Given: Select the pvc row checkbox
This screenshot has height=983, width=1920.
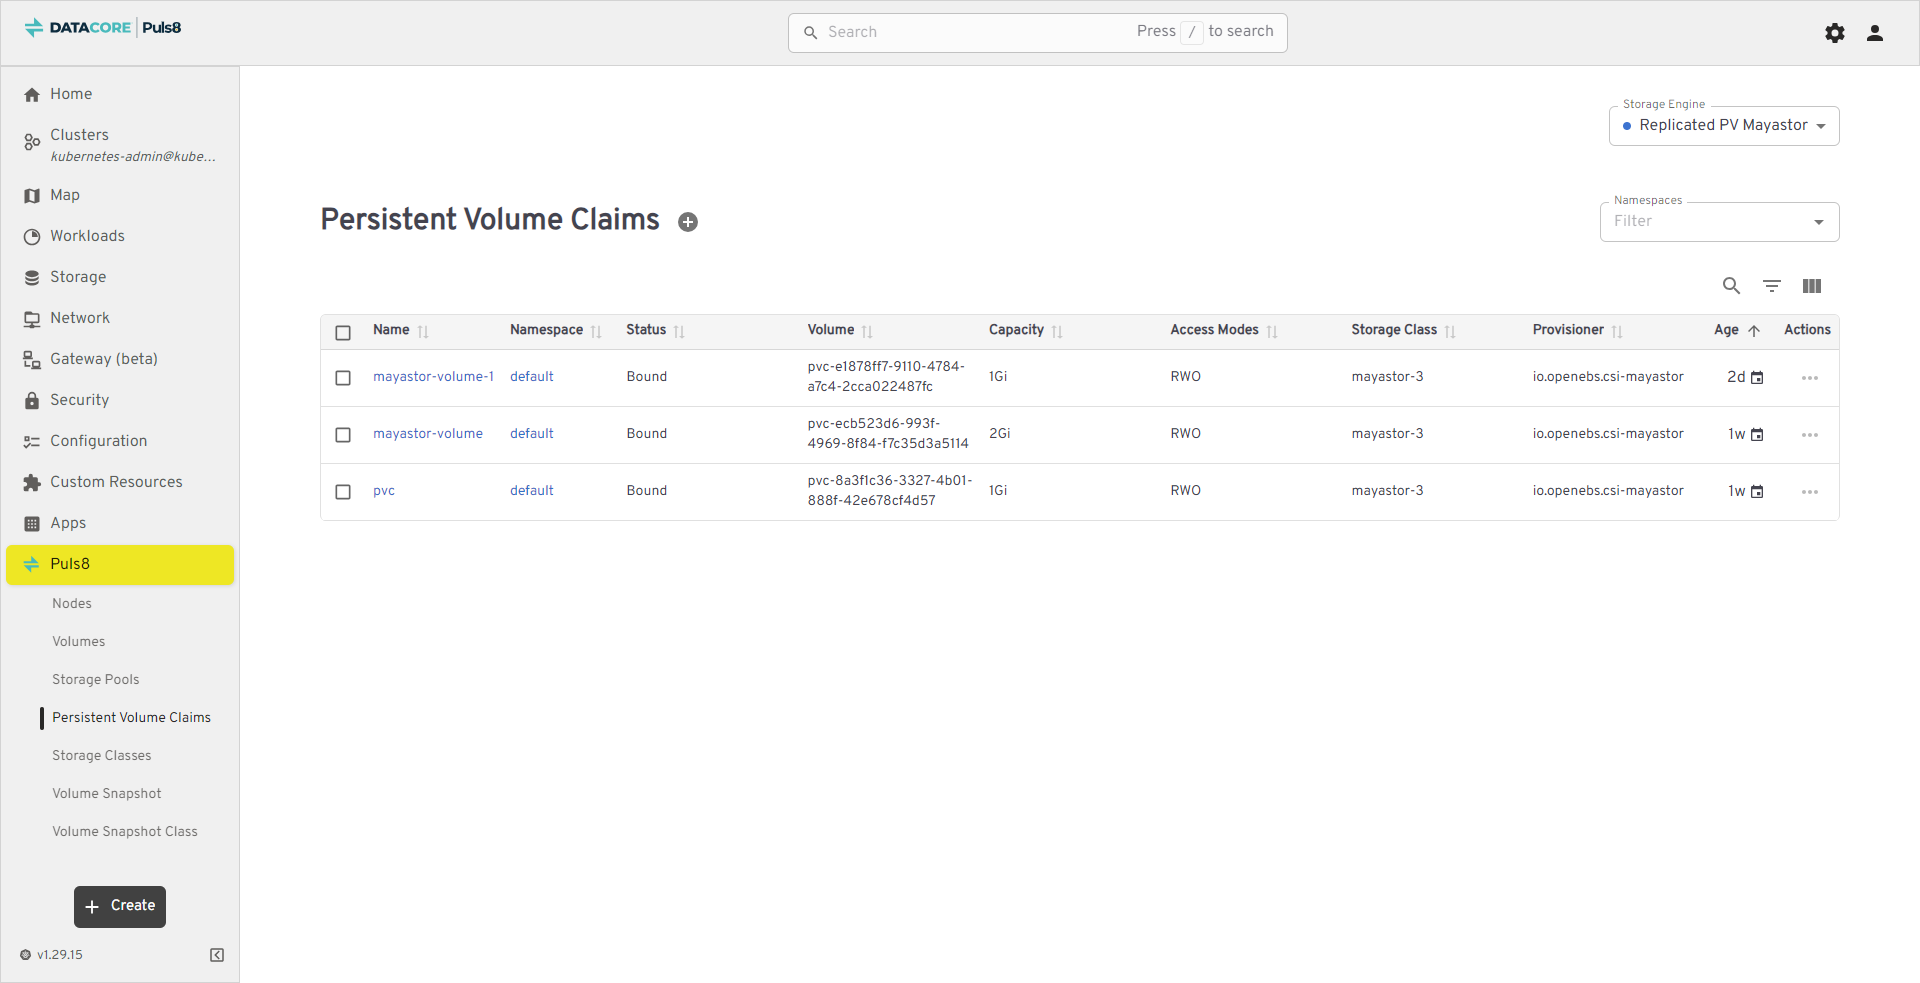Looking at the screenshot, I should (343, 492).
